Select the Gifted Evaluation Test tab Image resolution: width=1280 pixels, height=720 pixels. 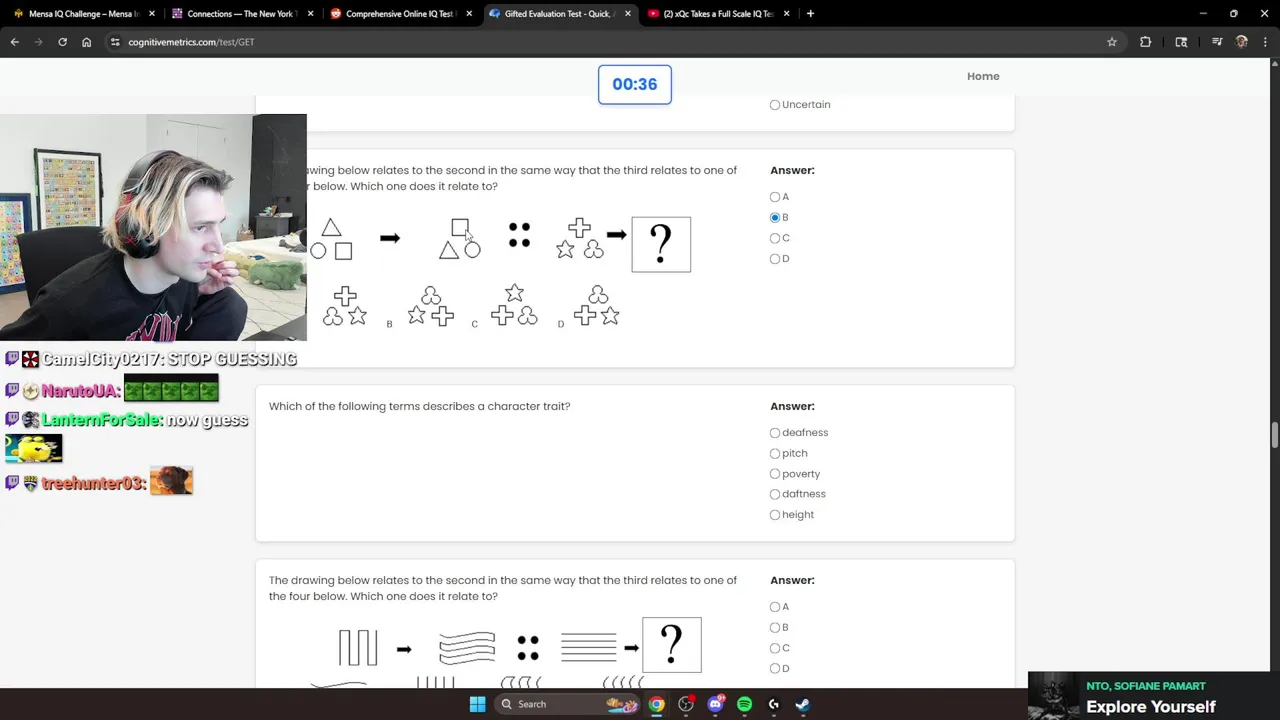pos(558,14)
